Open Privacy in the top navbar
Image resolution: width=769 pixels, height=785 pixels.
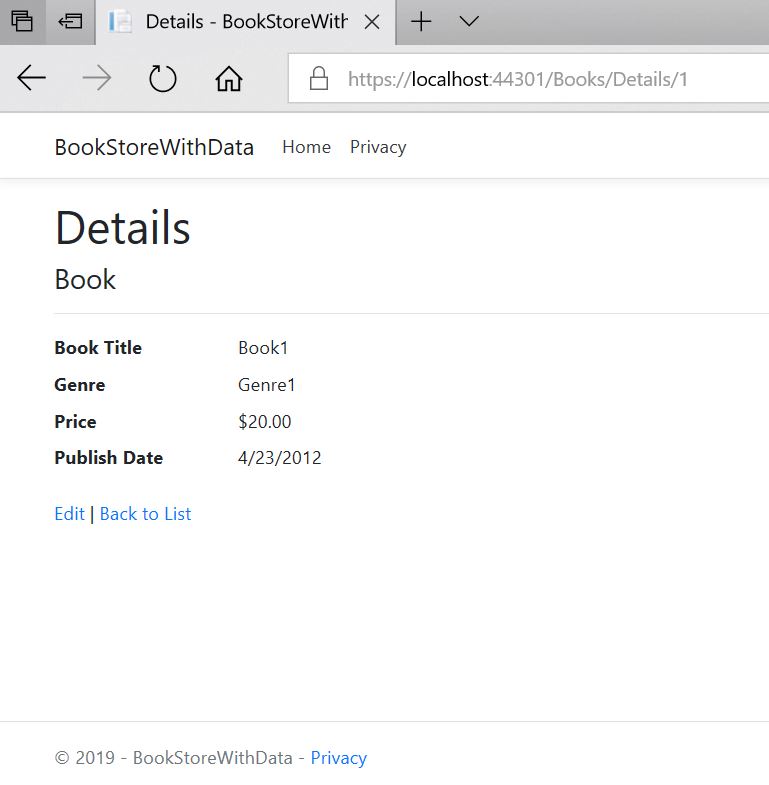tap(378, 147)
